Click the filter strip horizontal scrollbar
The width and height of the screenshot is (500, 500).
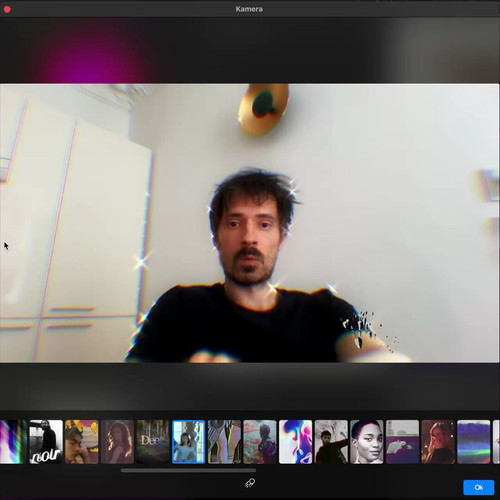188,470
